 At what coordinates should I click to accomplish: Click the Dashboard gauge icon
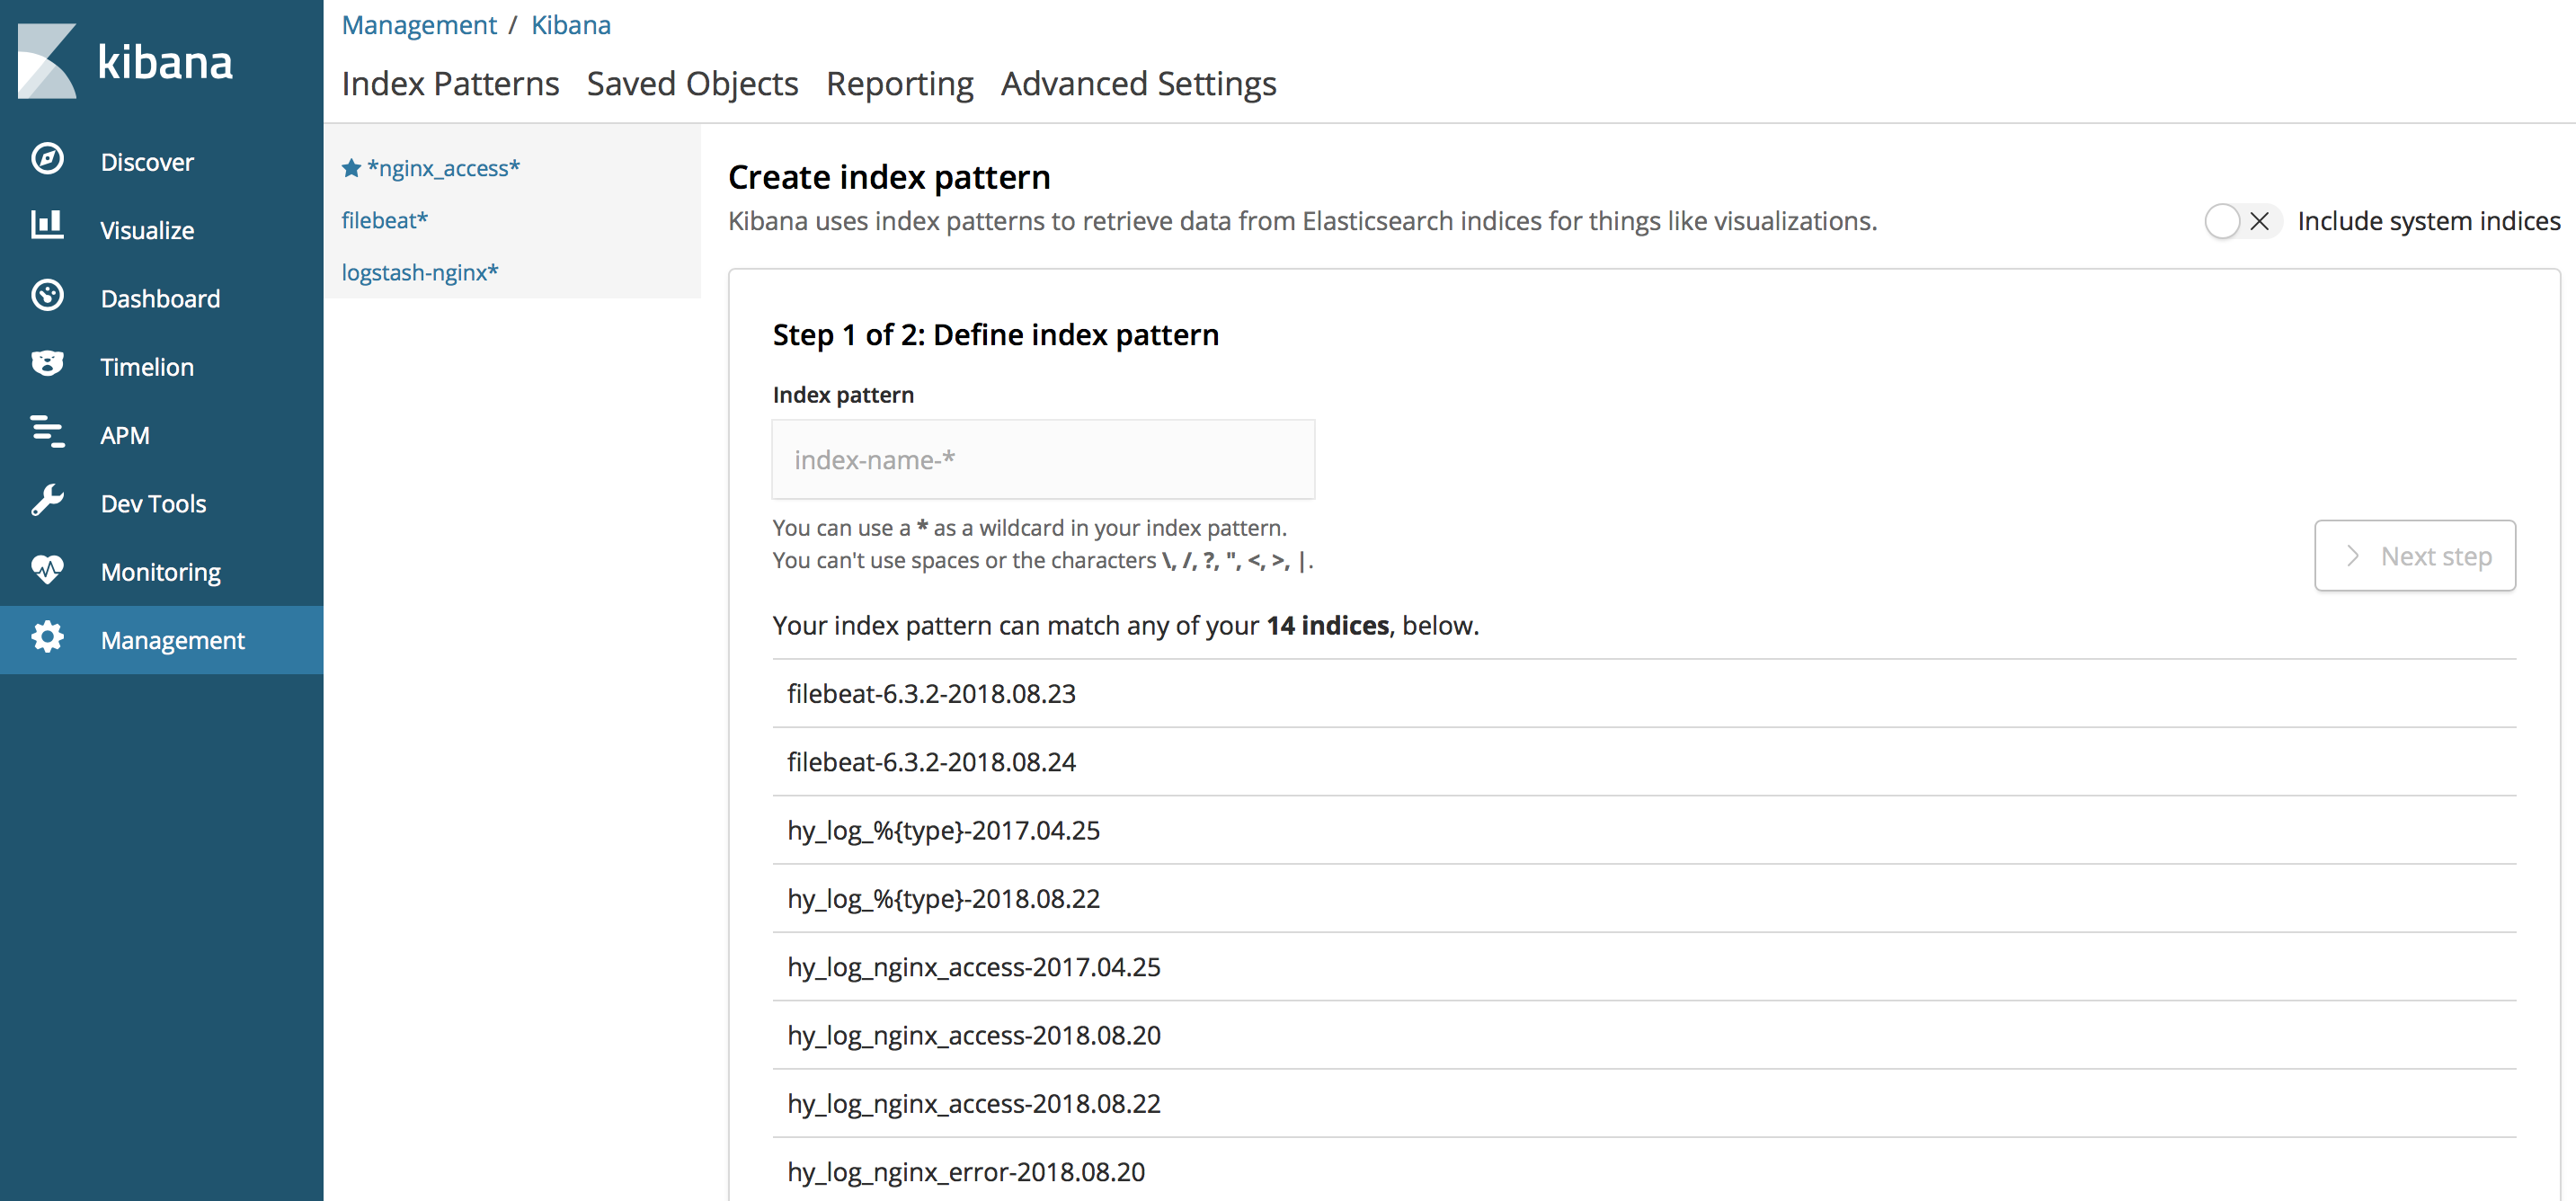(x=47, y=296)
